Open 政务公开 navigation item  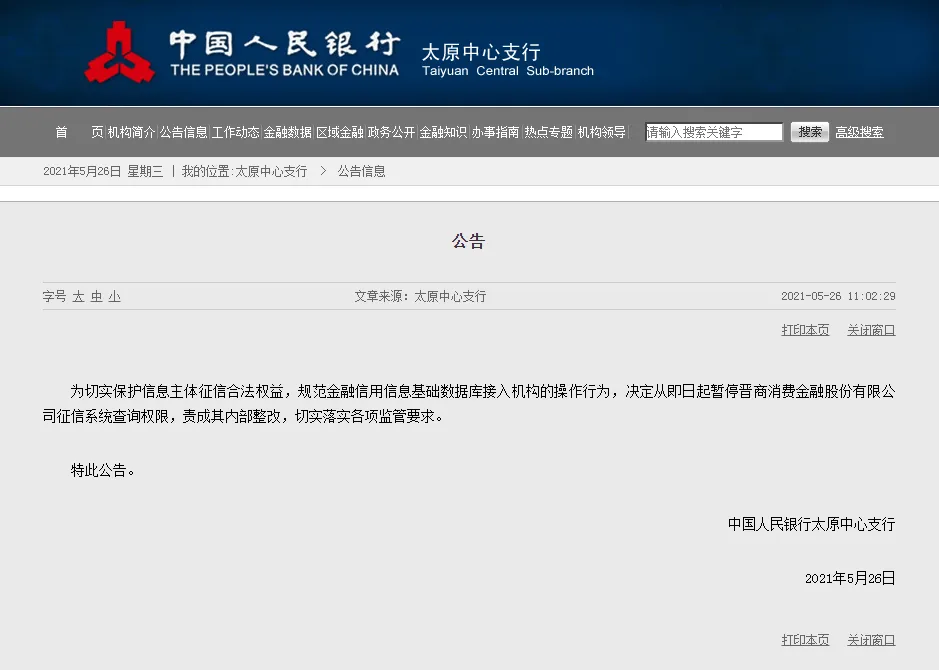(391, 132)
